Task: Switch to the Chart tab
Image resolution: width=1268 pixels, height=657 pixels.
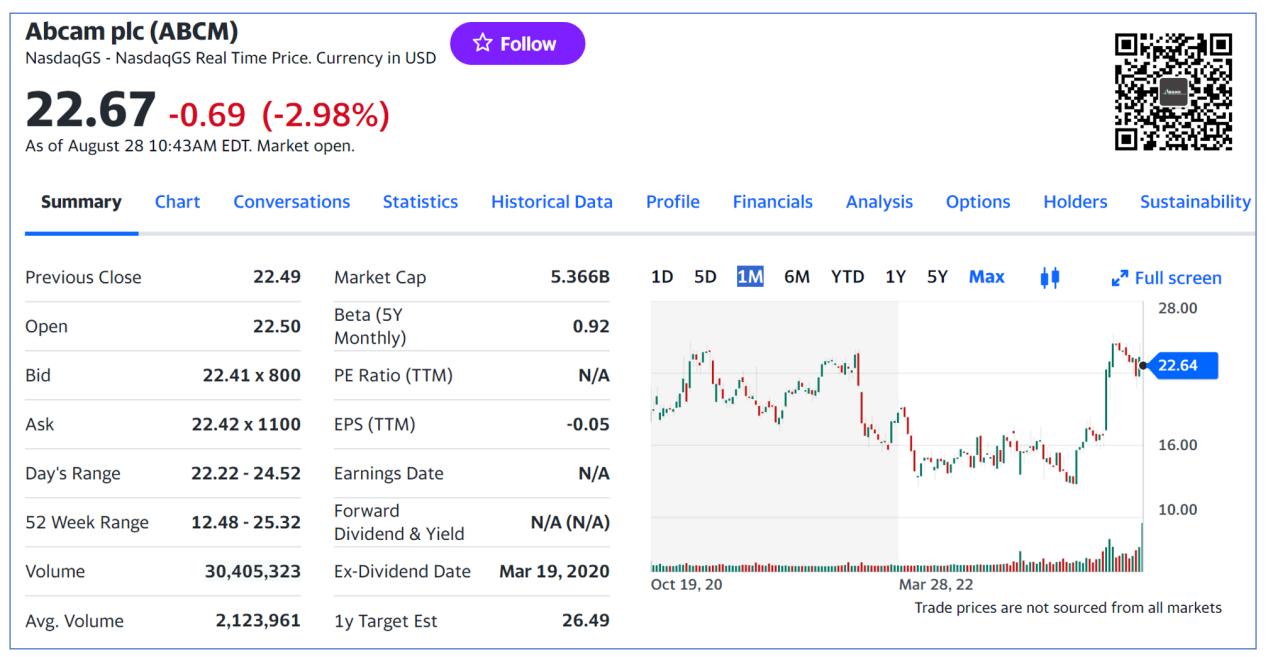Action: [x=177, y=202]
